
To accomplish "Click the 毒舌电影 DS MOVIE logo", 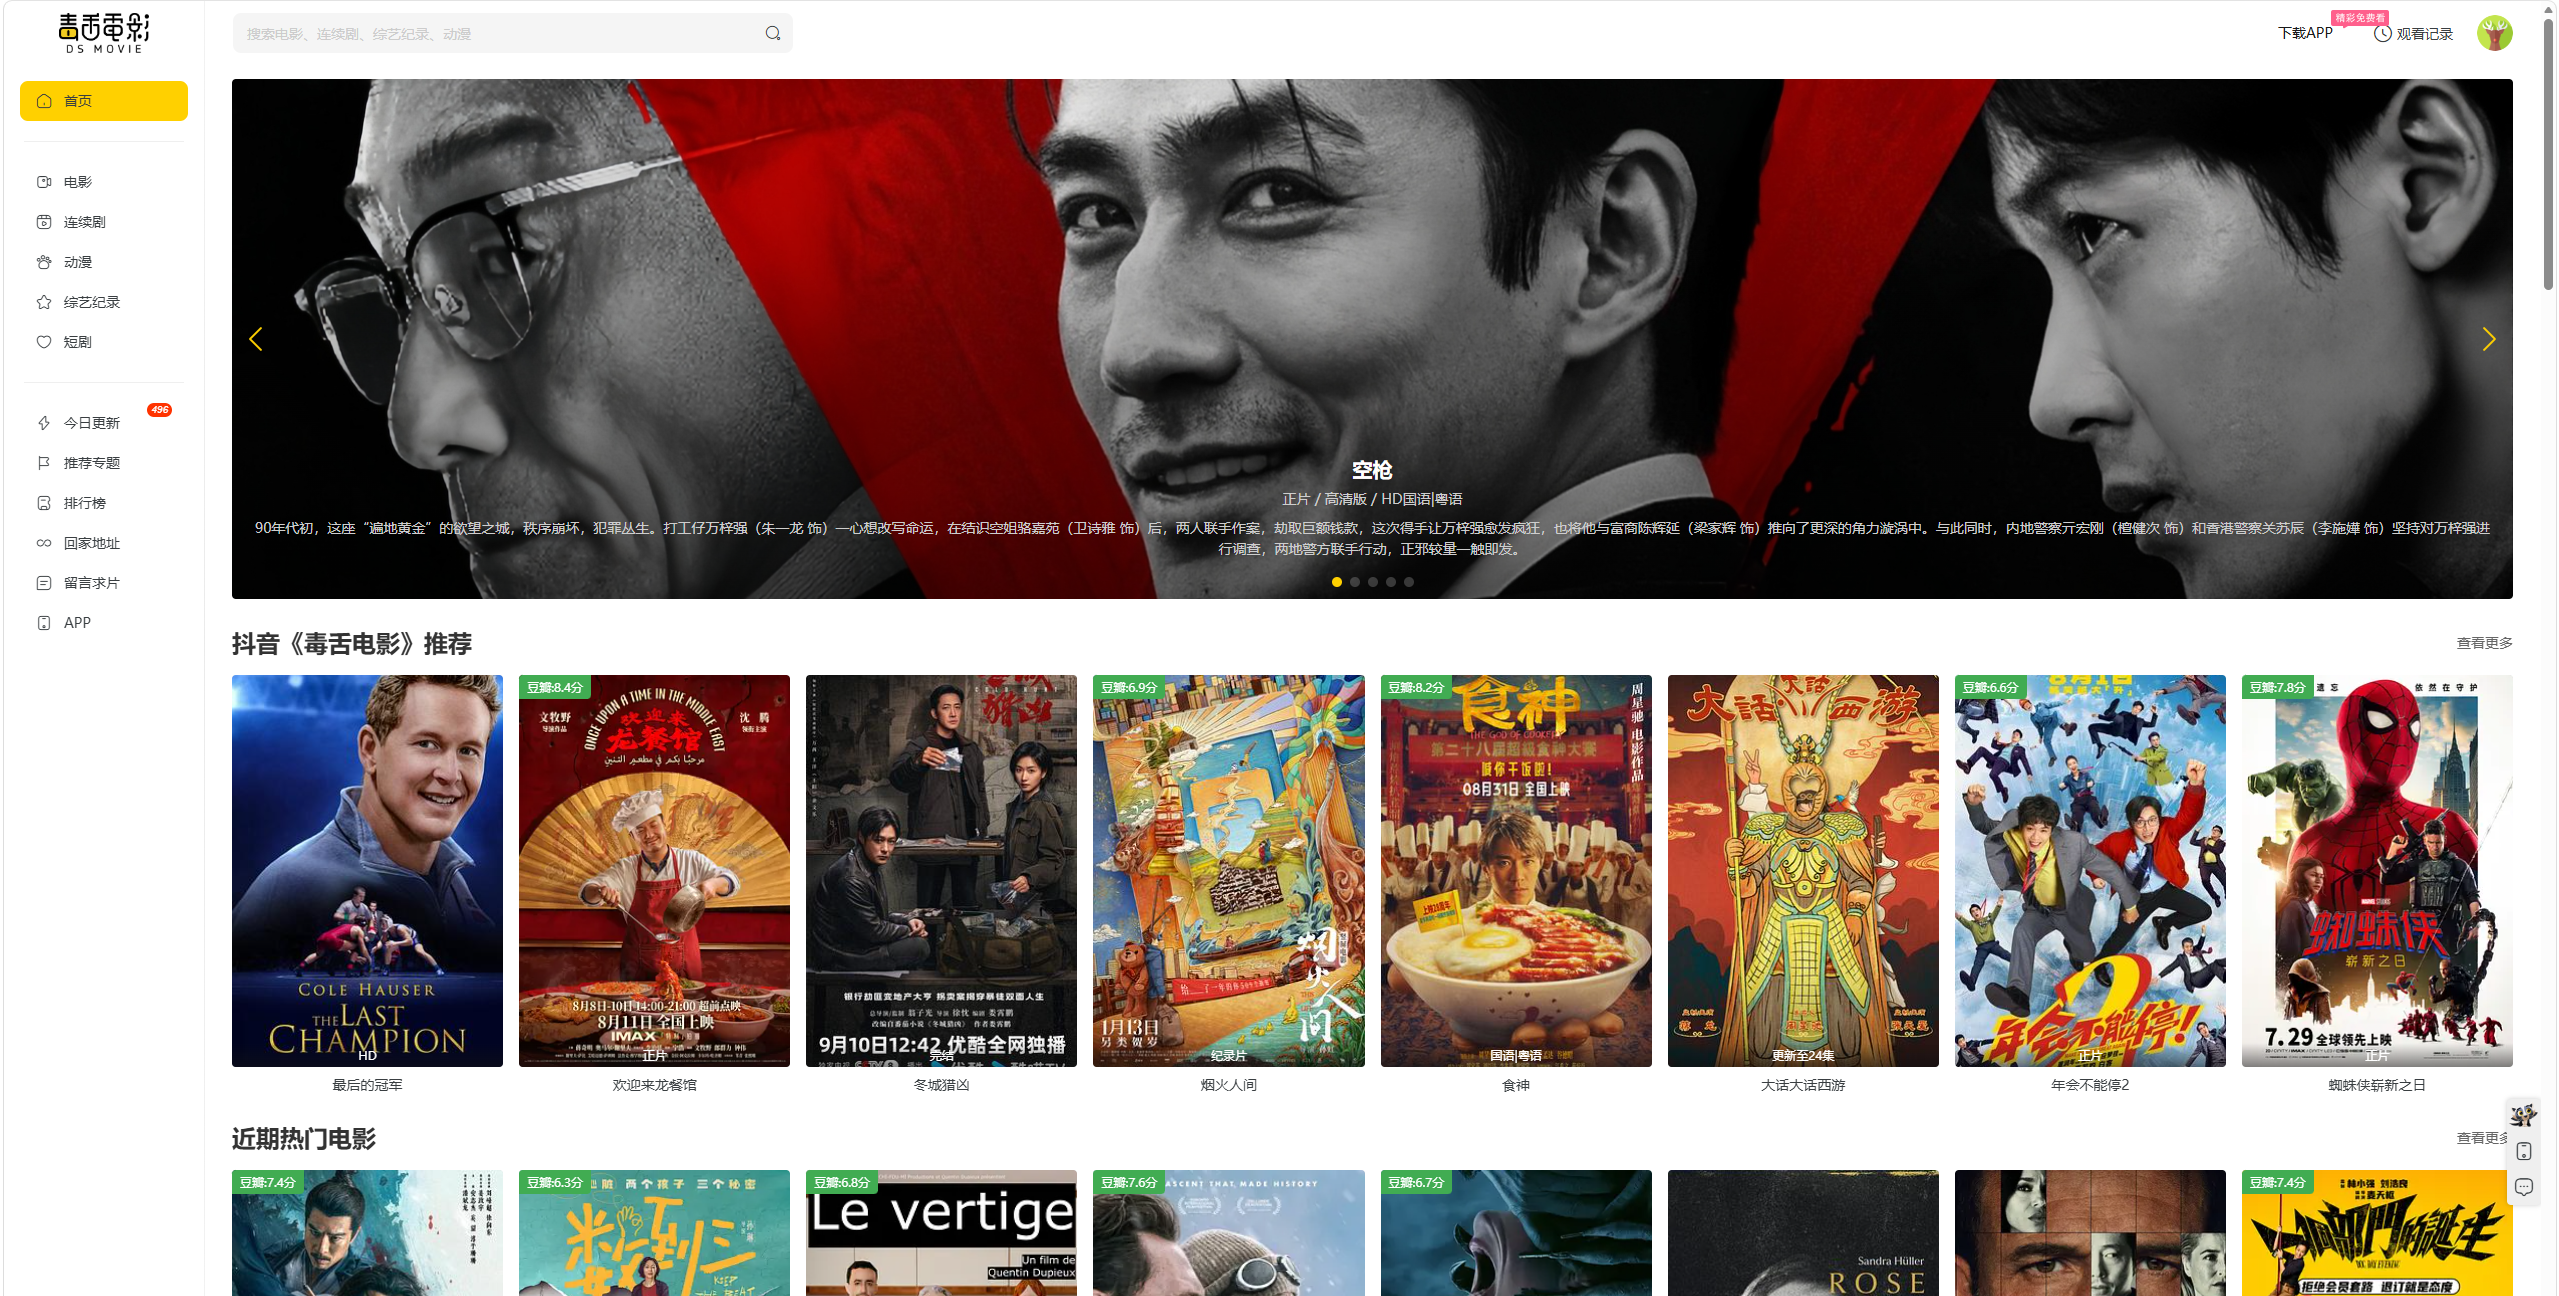I will tap(104, 33).
